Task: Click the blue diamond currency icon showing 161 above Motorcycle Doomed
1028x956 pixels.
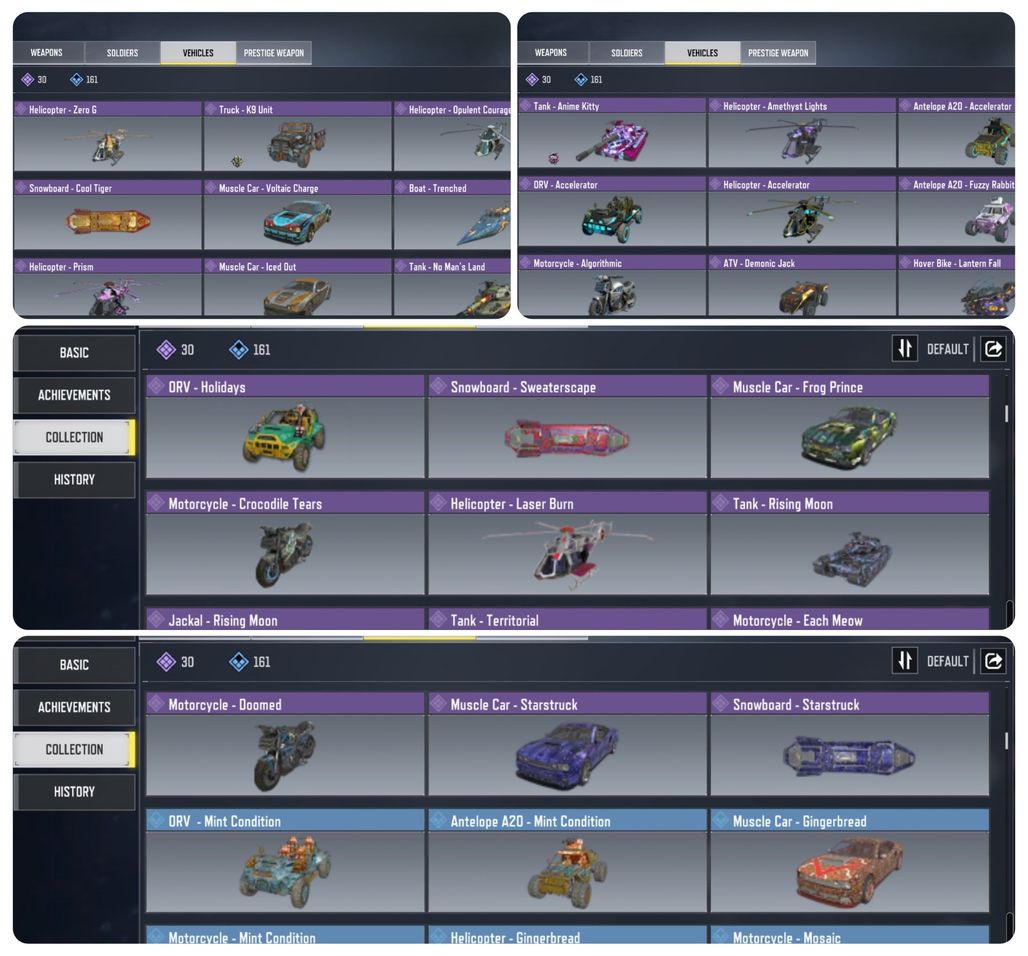Action: click(x=239, y=662)
